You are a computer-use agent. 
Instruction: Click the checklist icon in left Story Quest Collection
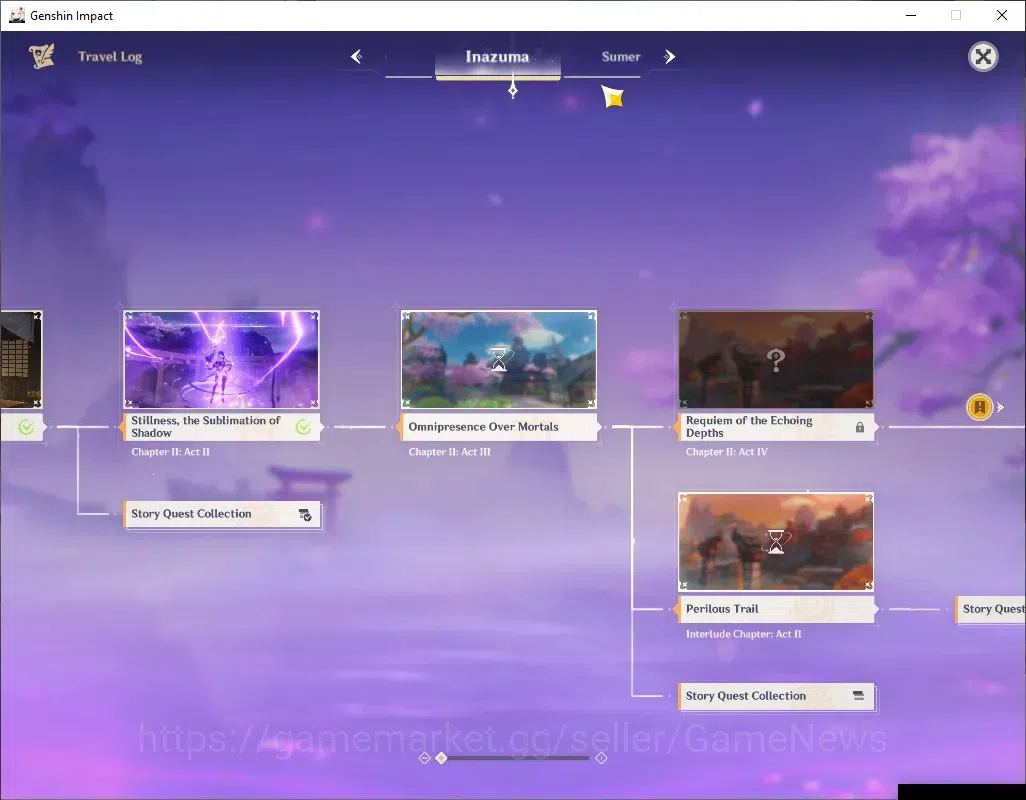[x=305, y=515]
